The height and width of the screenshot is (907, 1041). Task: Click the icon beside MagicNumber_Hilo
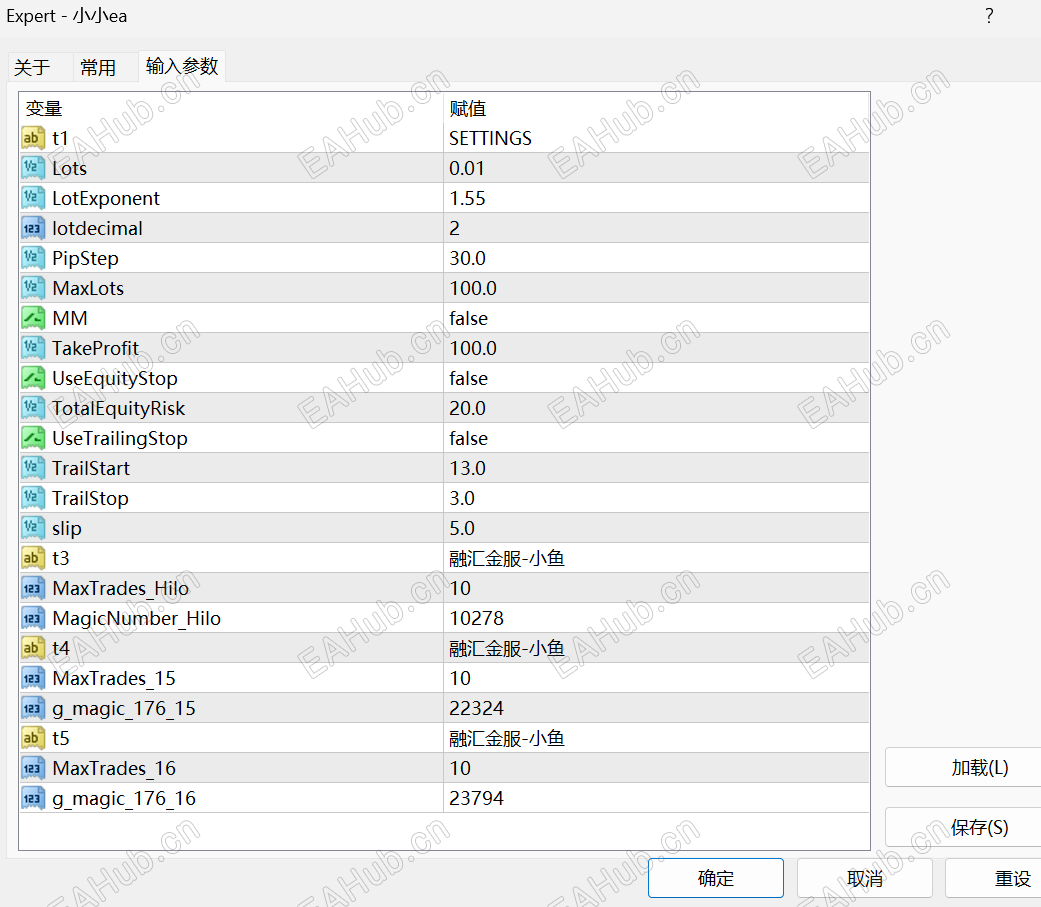33,618
